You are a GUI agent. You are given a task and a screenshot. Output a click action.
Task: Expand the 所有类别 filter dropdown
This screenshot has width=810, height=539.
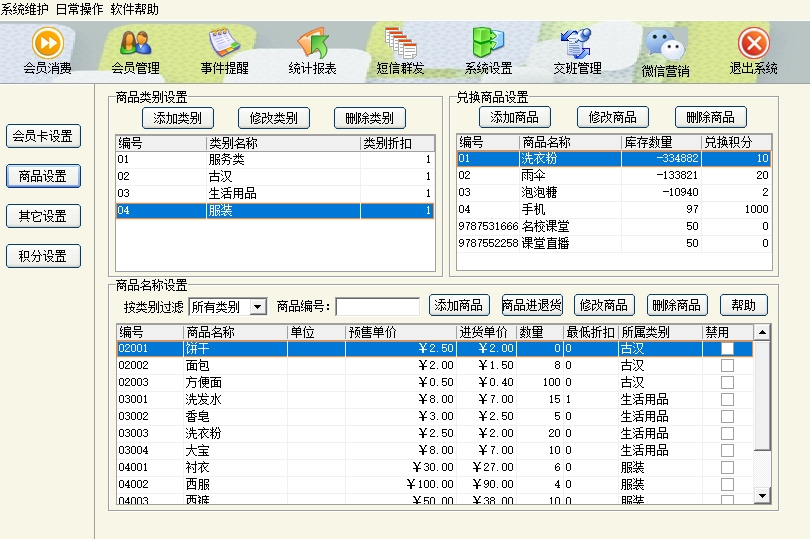(258, 306)
